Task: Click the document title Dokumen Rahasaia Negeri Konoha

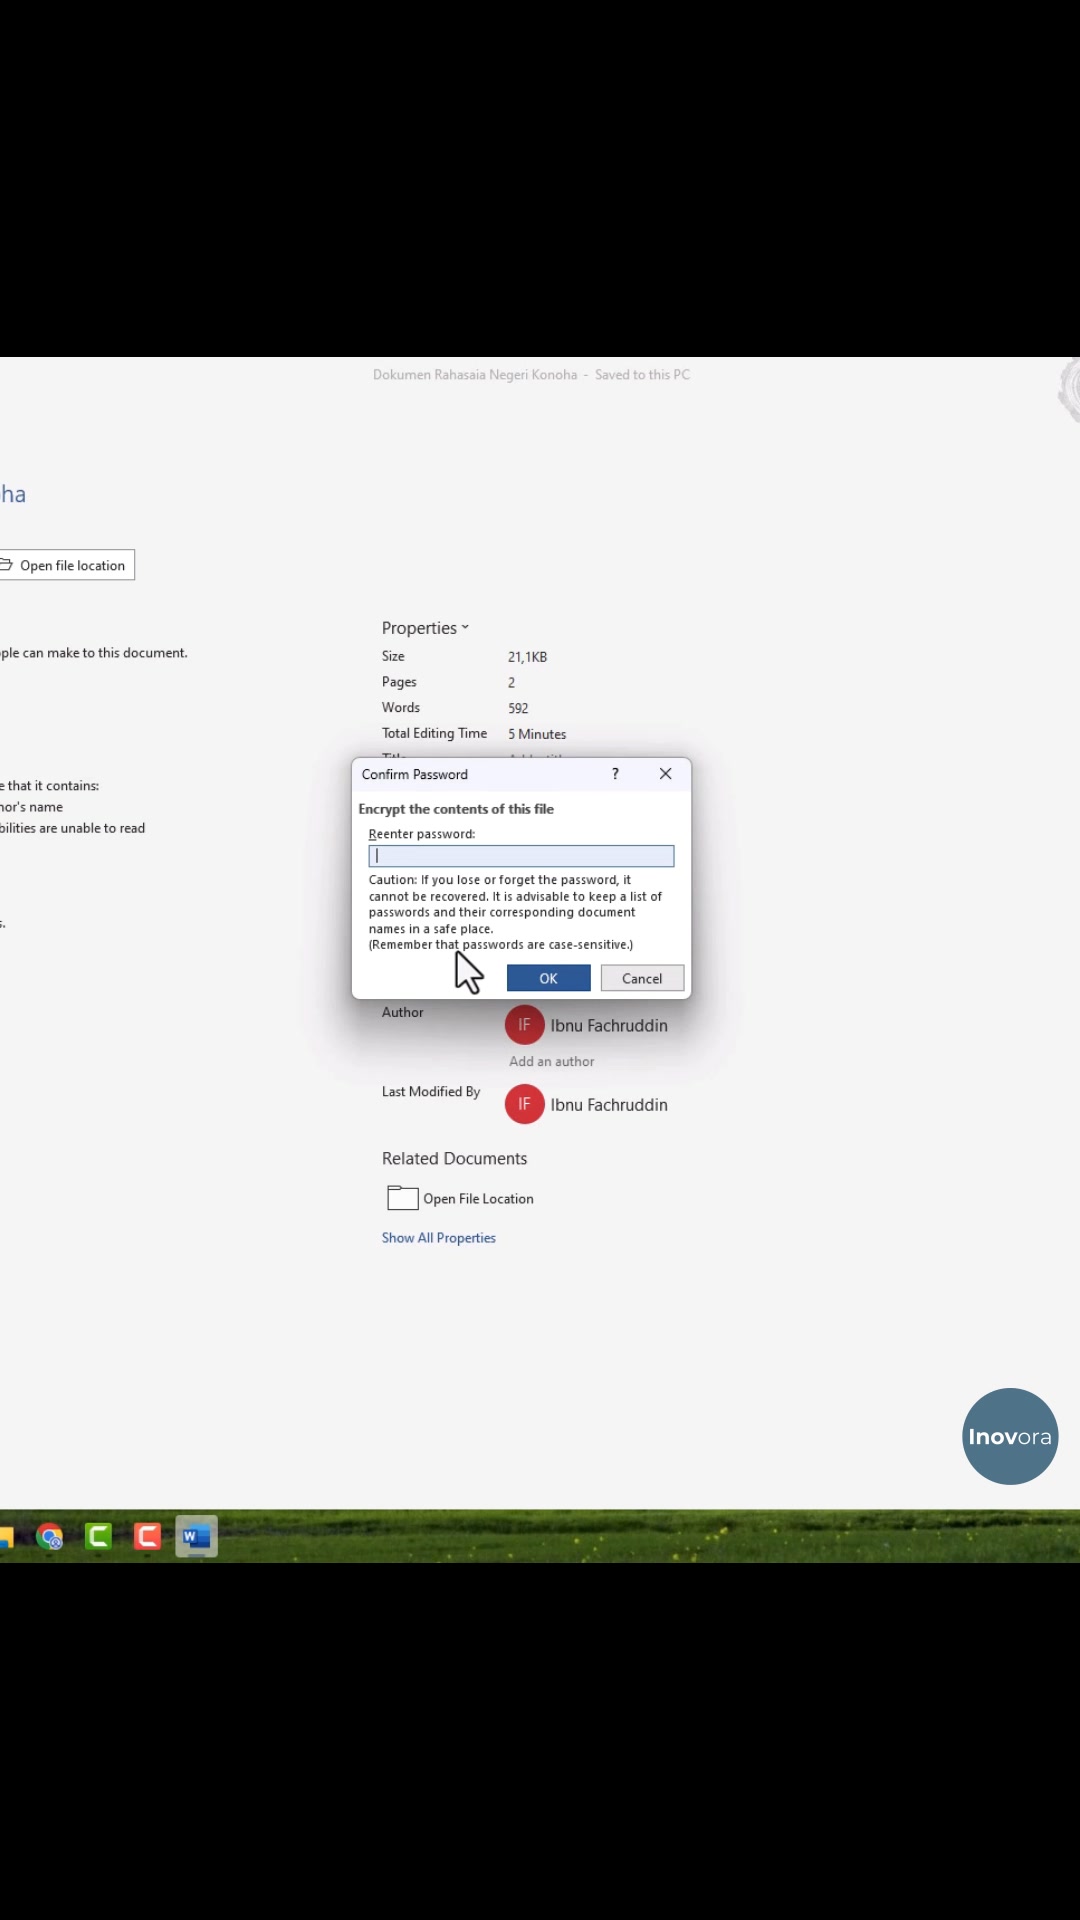Action: pos(475,375)
